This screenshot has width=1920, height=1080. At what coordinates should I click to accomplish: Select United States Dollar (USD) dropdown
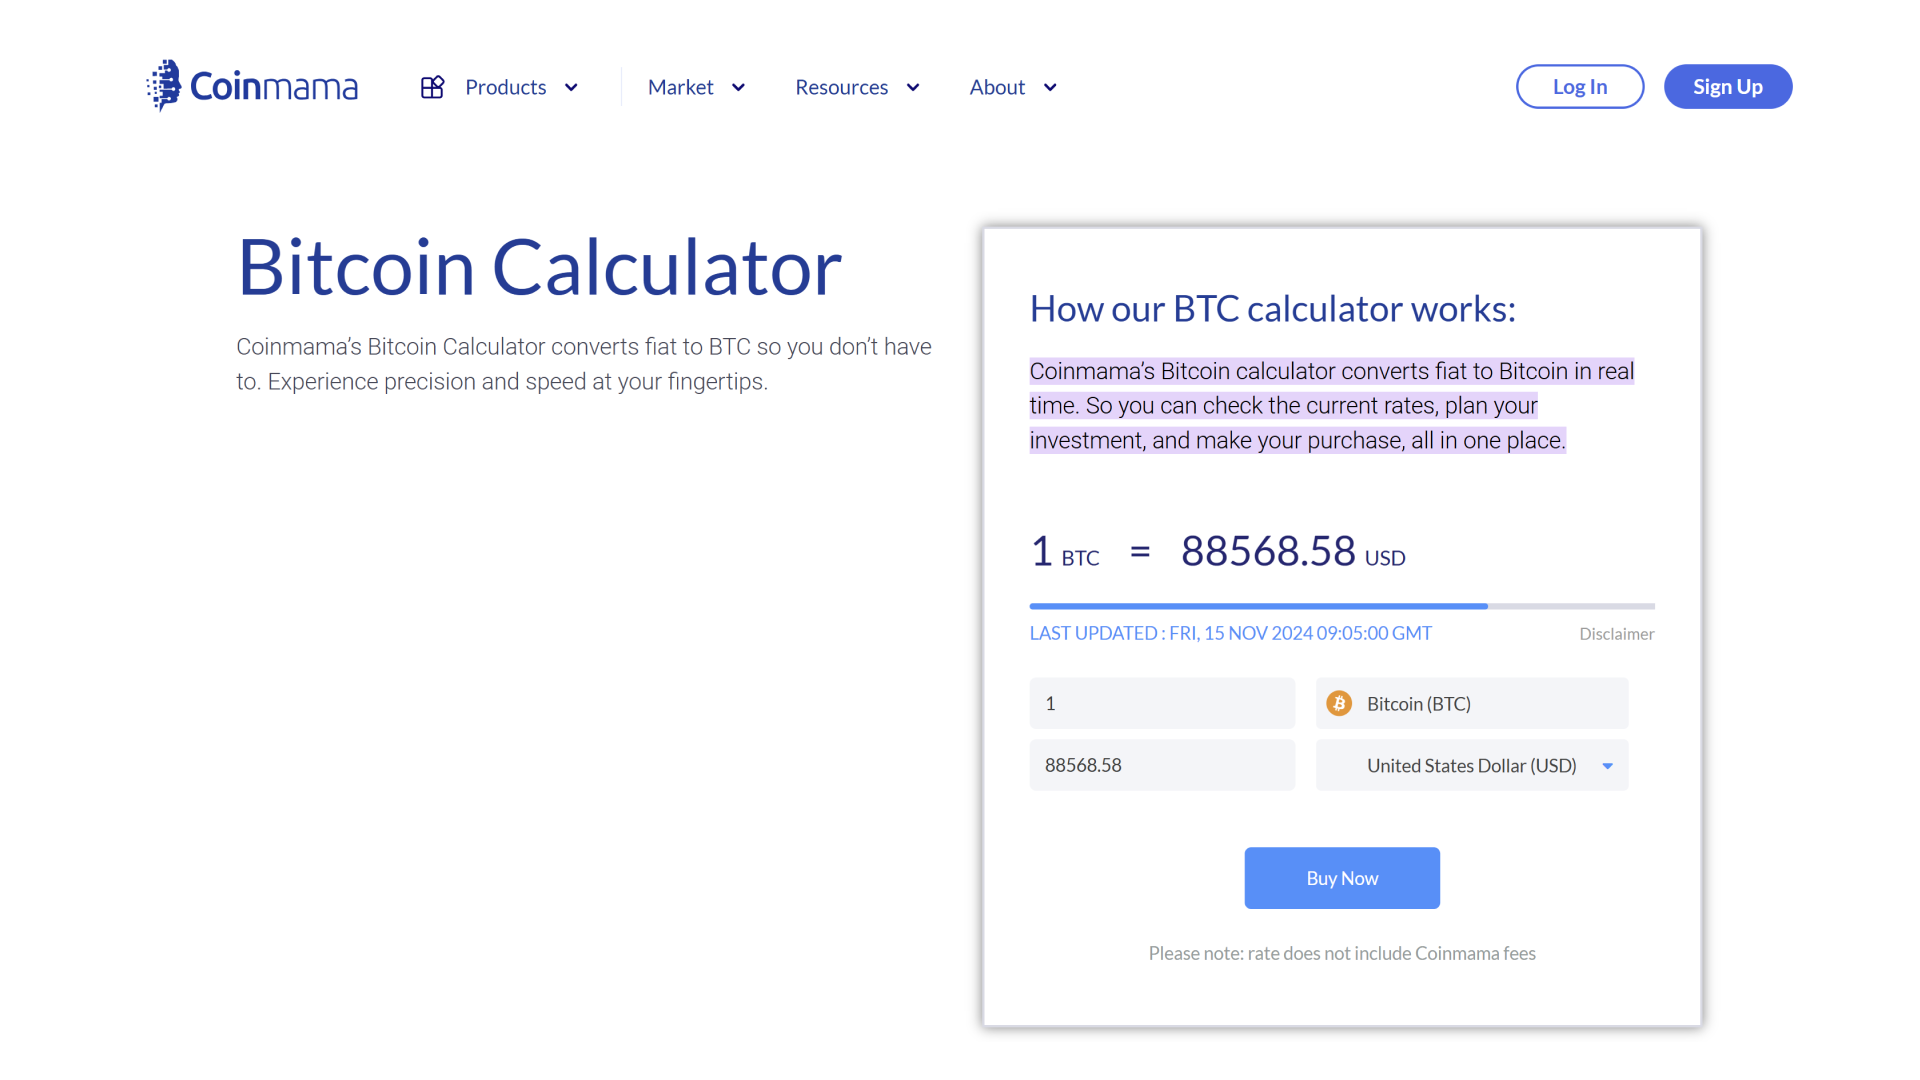pos(1473,764)
